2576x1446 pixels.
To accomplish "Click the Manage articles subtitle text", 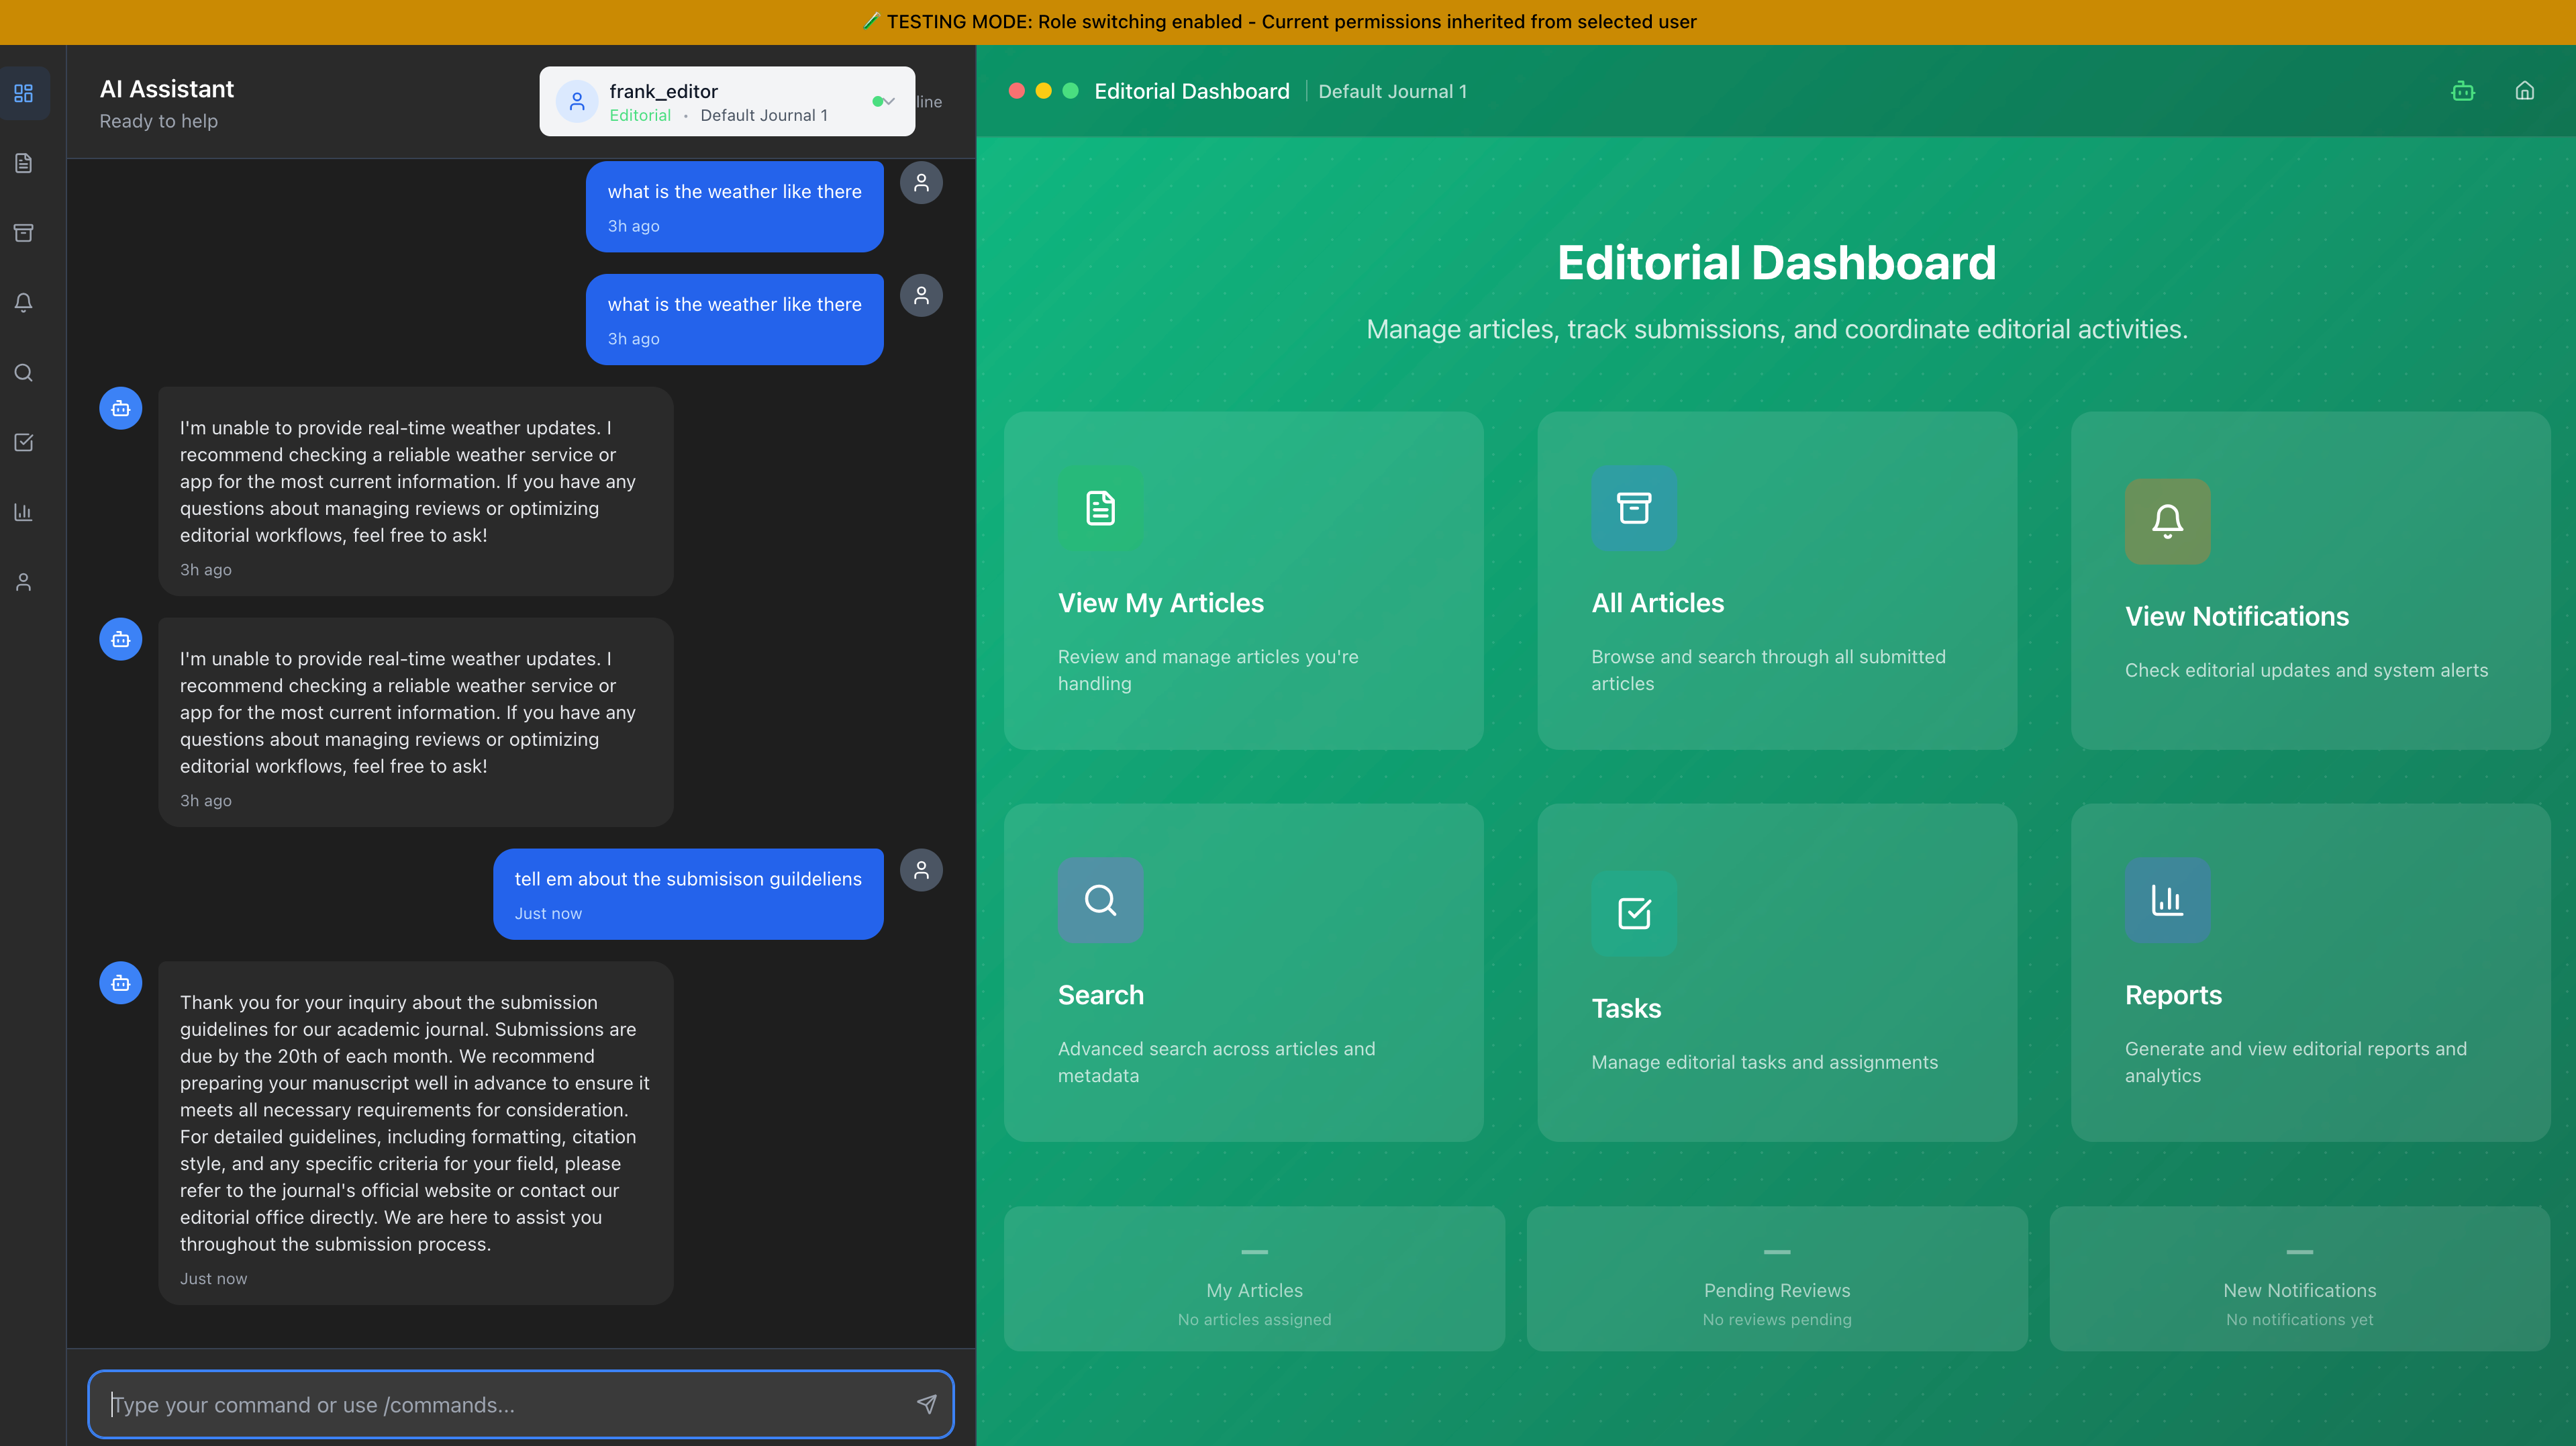I will (x=1777, y=329).
